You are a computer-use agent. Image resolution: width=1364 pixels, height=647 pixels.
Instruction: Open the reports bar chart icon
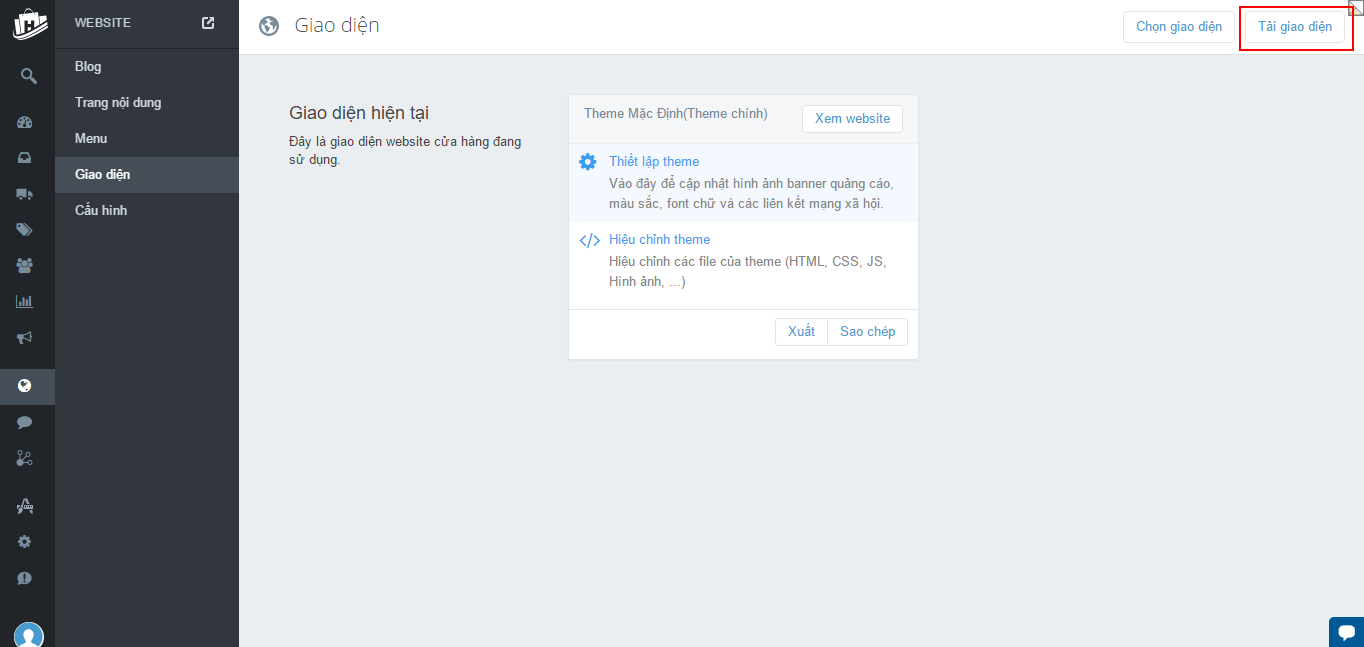pos(25,301)
